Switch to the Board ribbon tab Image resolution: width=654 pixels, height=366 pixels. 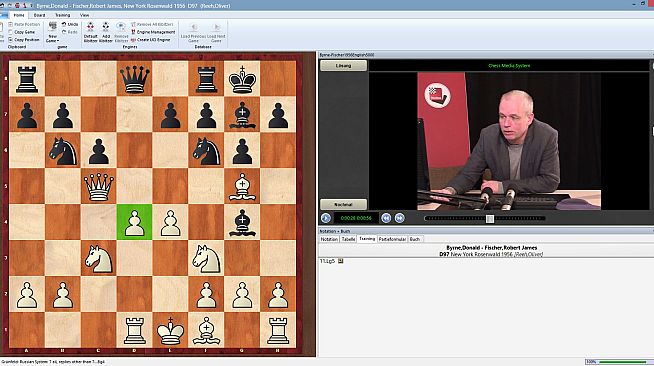(x=40, y=15)
